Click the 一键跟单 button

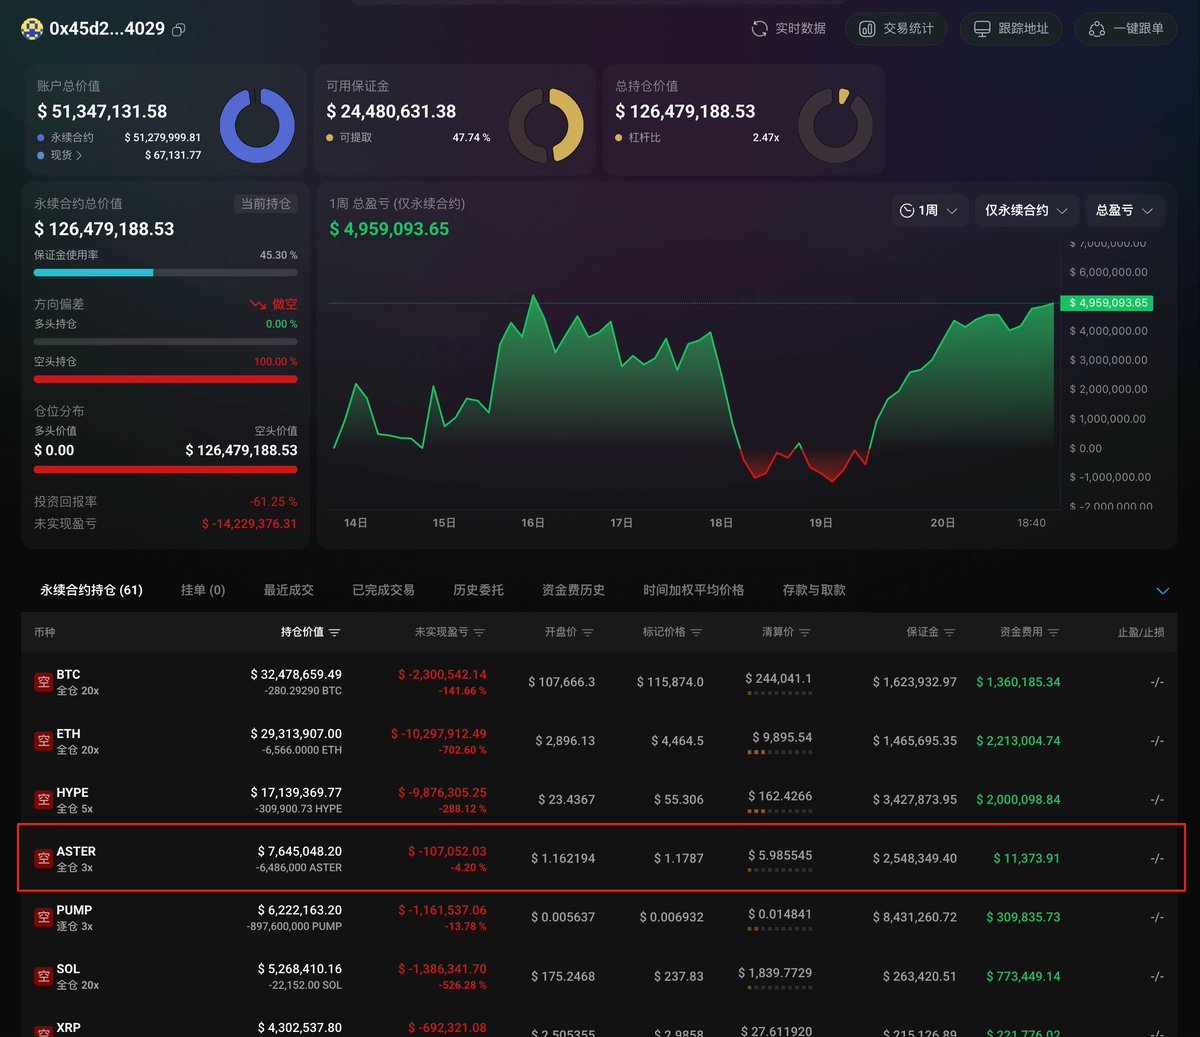(x=1126, y=29)
